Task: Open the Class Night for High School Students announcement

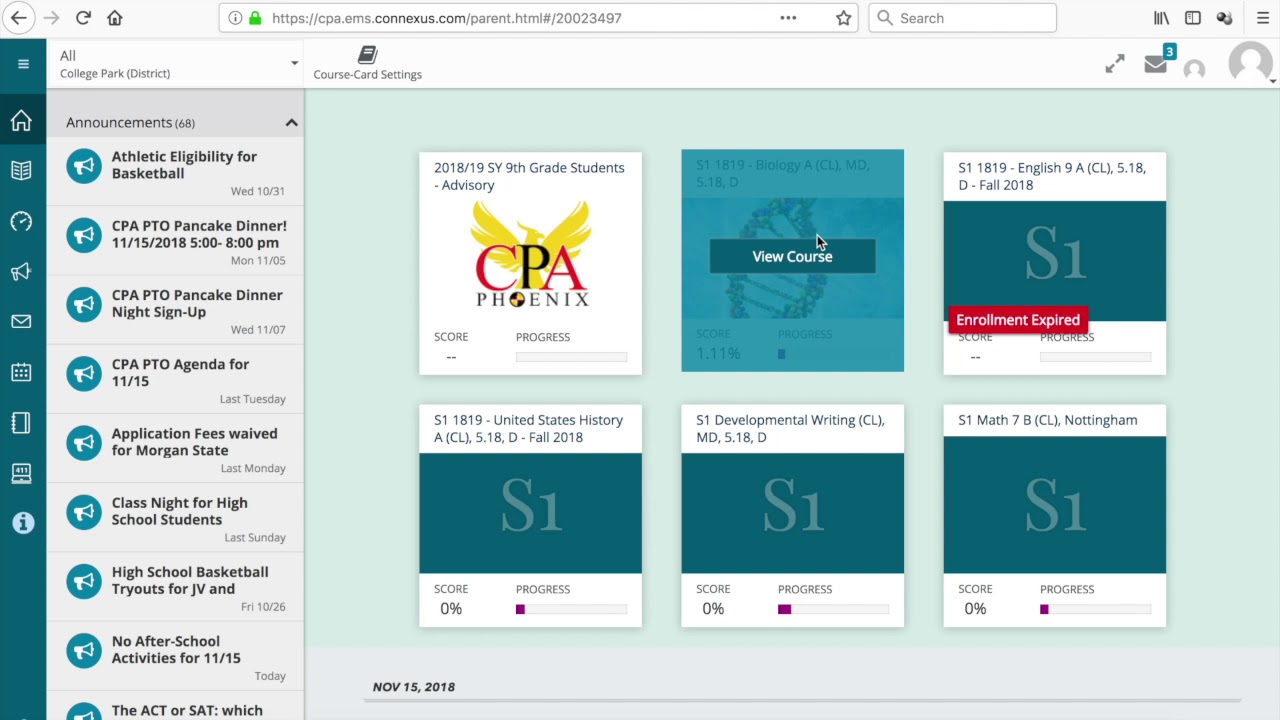Action: point(176,516)
